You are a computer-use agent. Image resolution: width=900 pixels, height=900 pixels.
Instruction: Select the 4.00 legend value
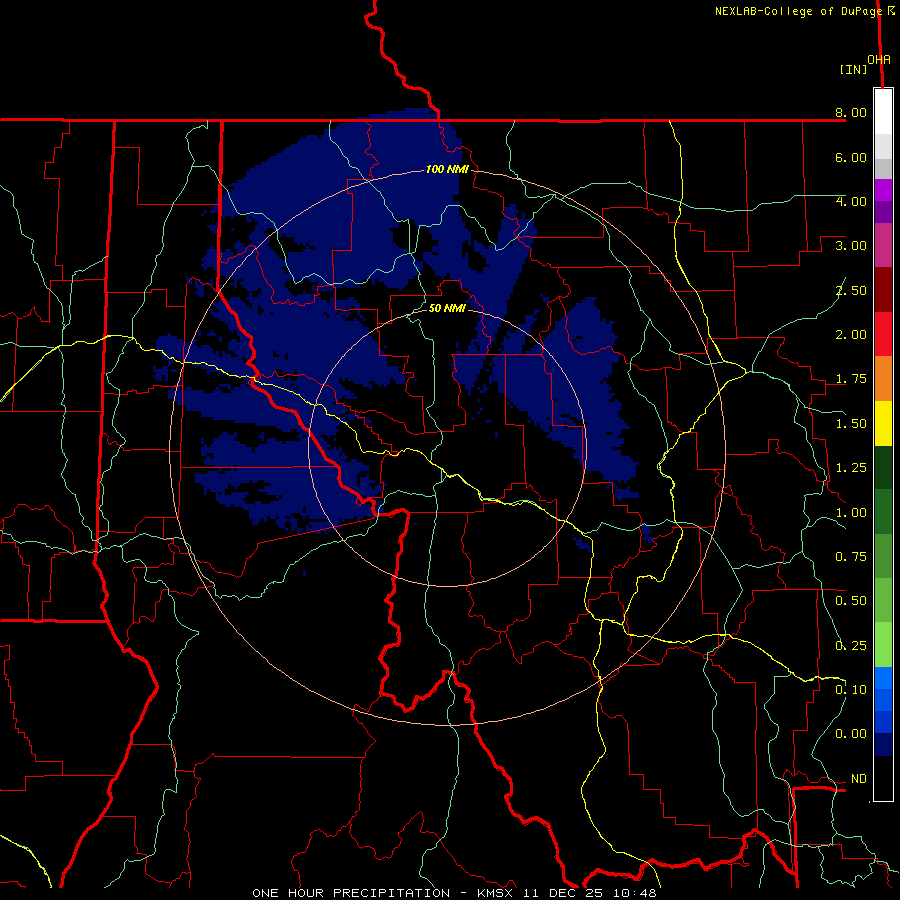[851, 201]
